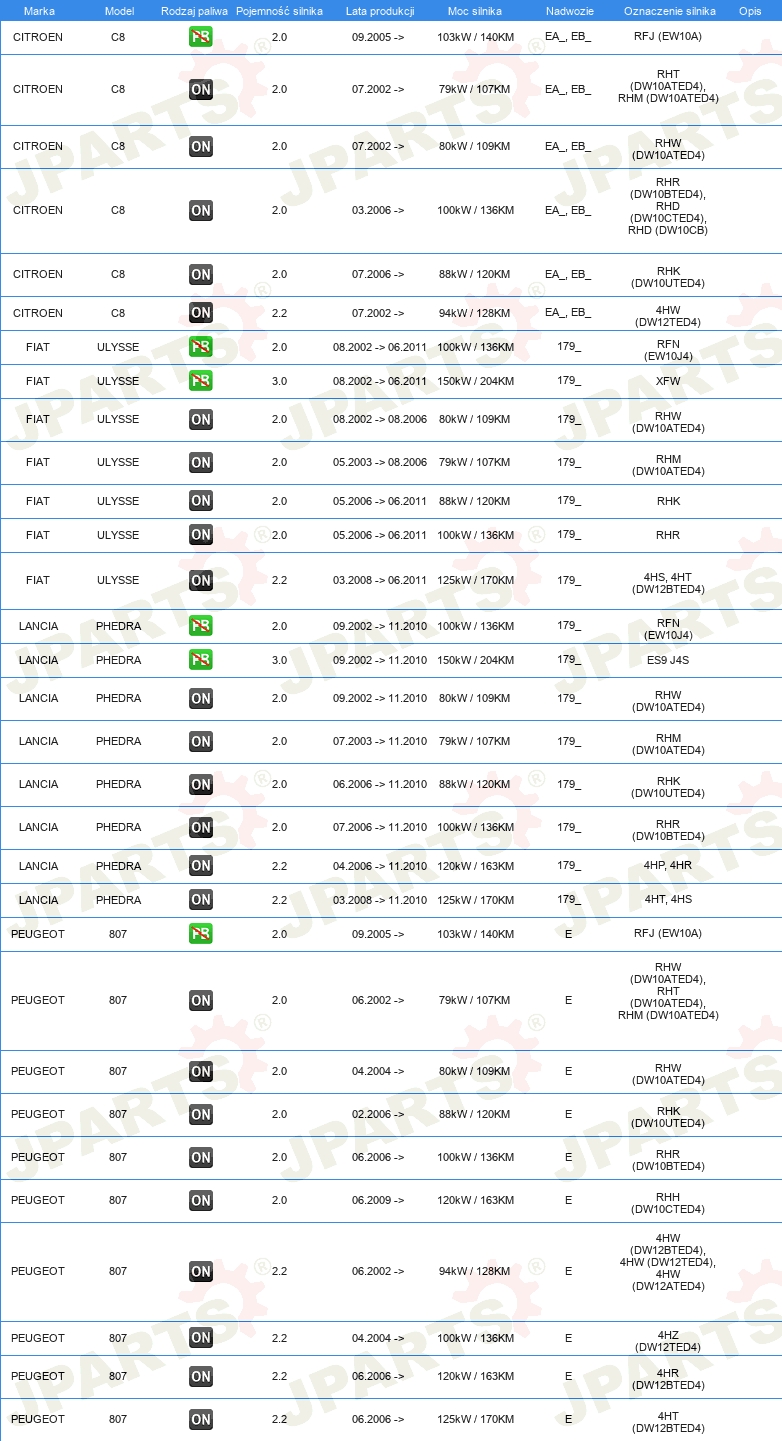This screenshot has width=782, height=1441.
Task: Click the ON diesel icon in the Peugeot 807 RHH (DW10CTED4) row
Action: coord(201,1200)
